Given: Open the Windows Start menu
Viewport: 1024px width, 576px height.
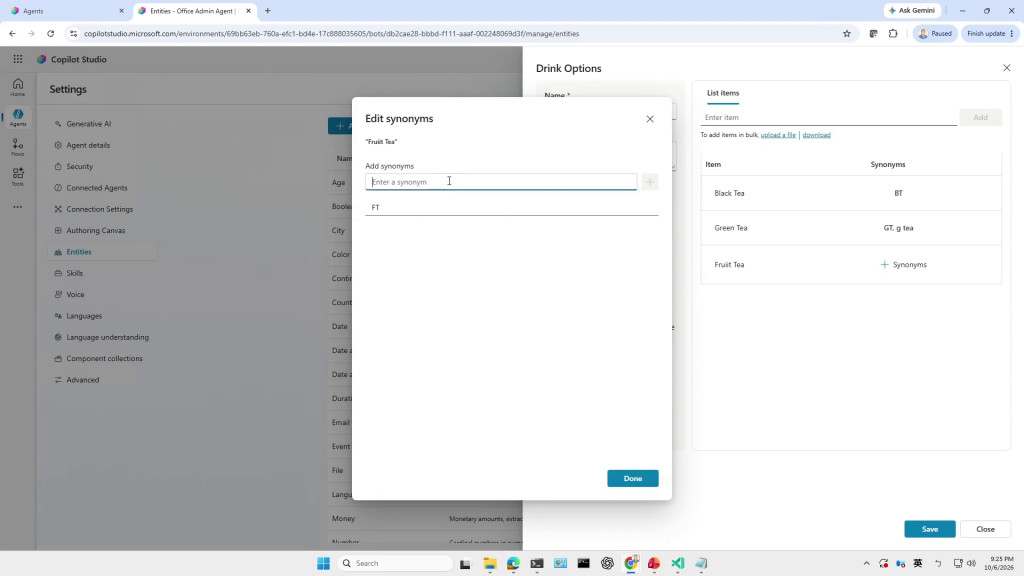Looking at the screenshot, I should (x=323, y=563).
